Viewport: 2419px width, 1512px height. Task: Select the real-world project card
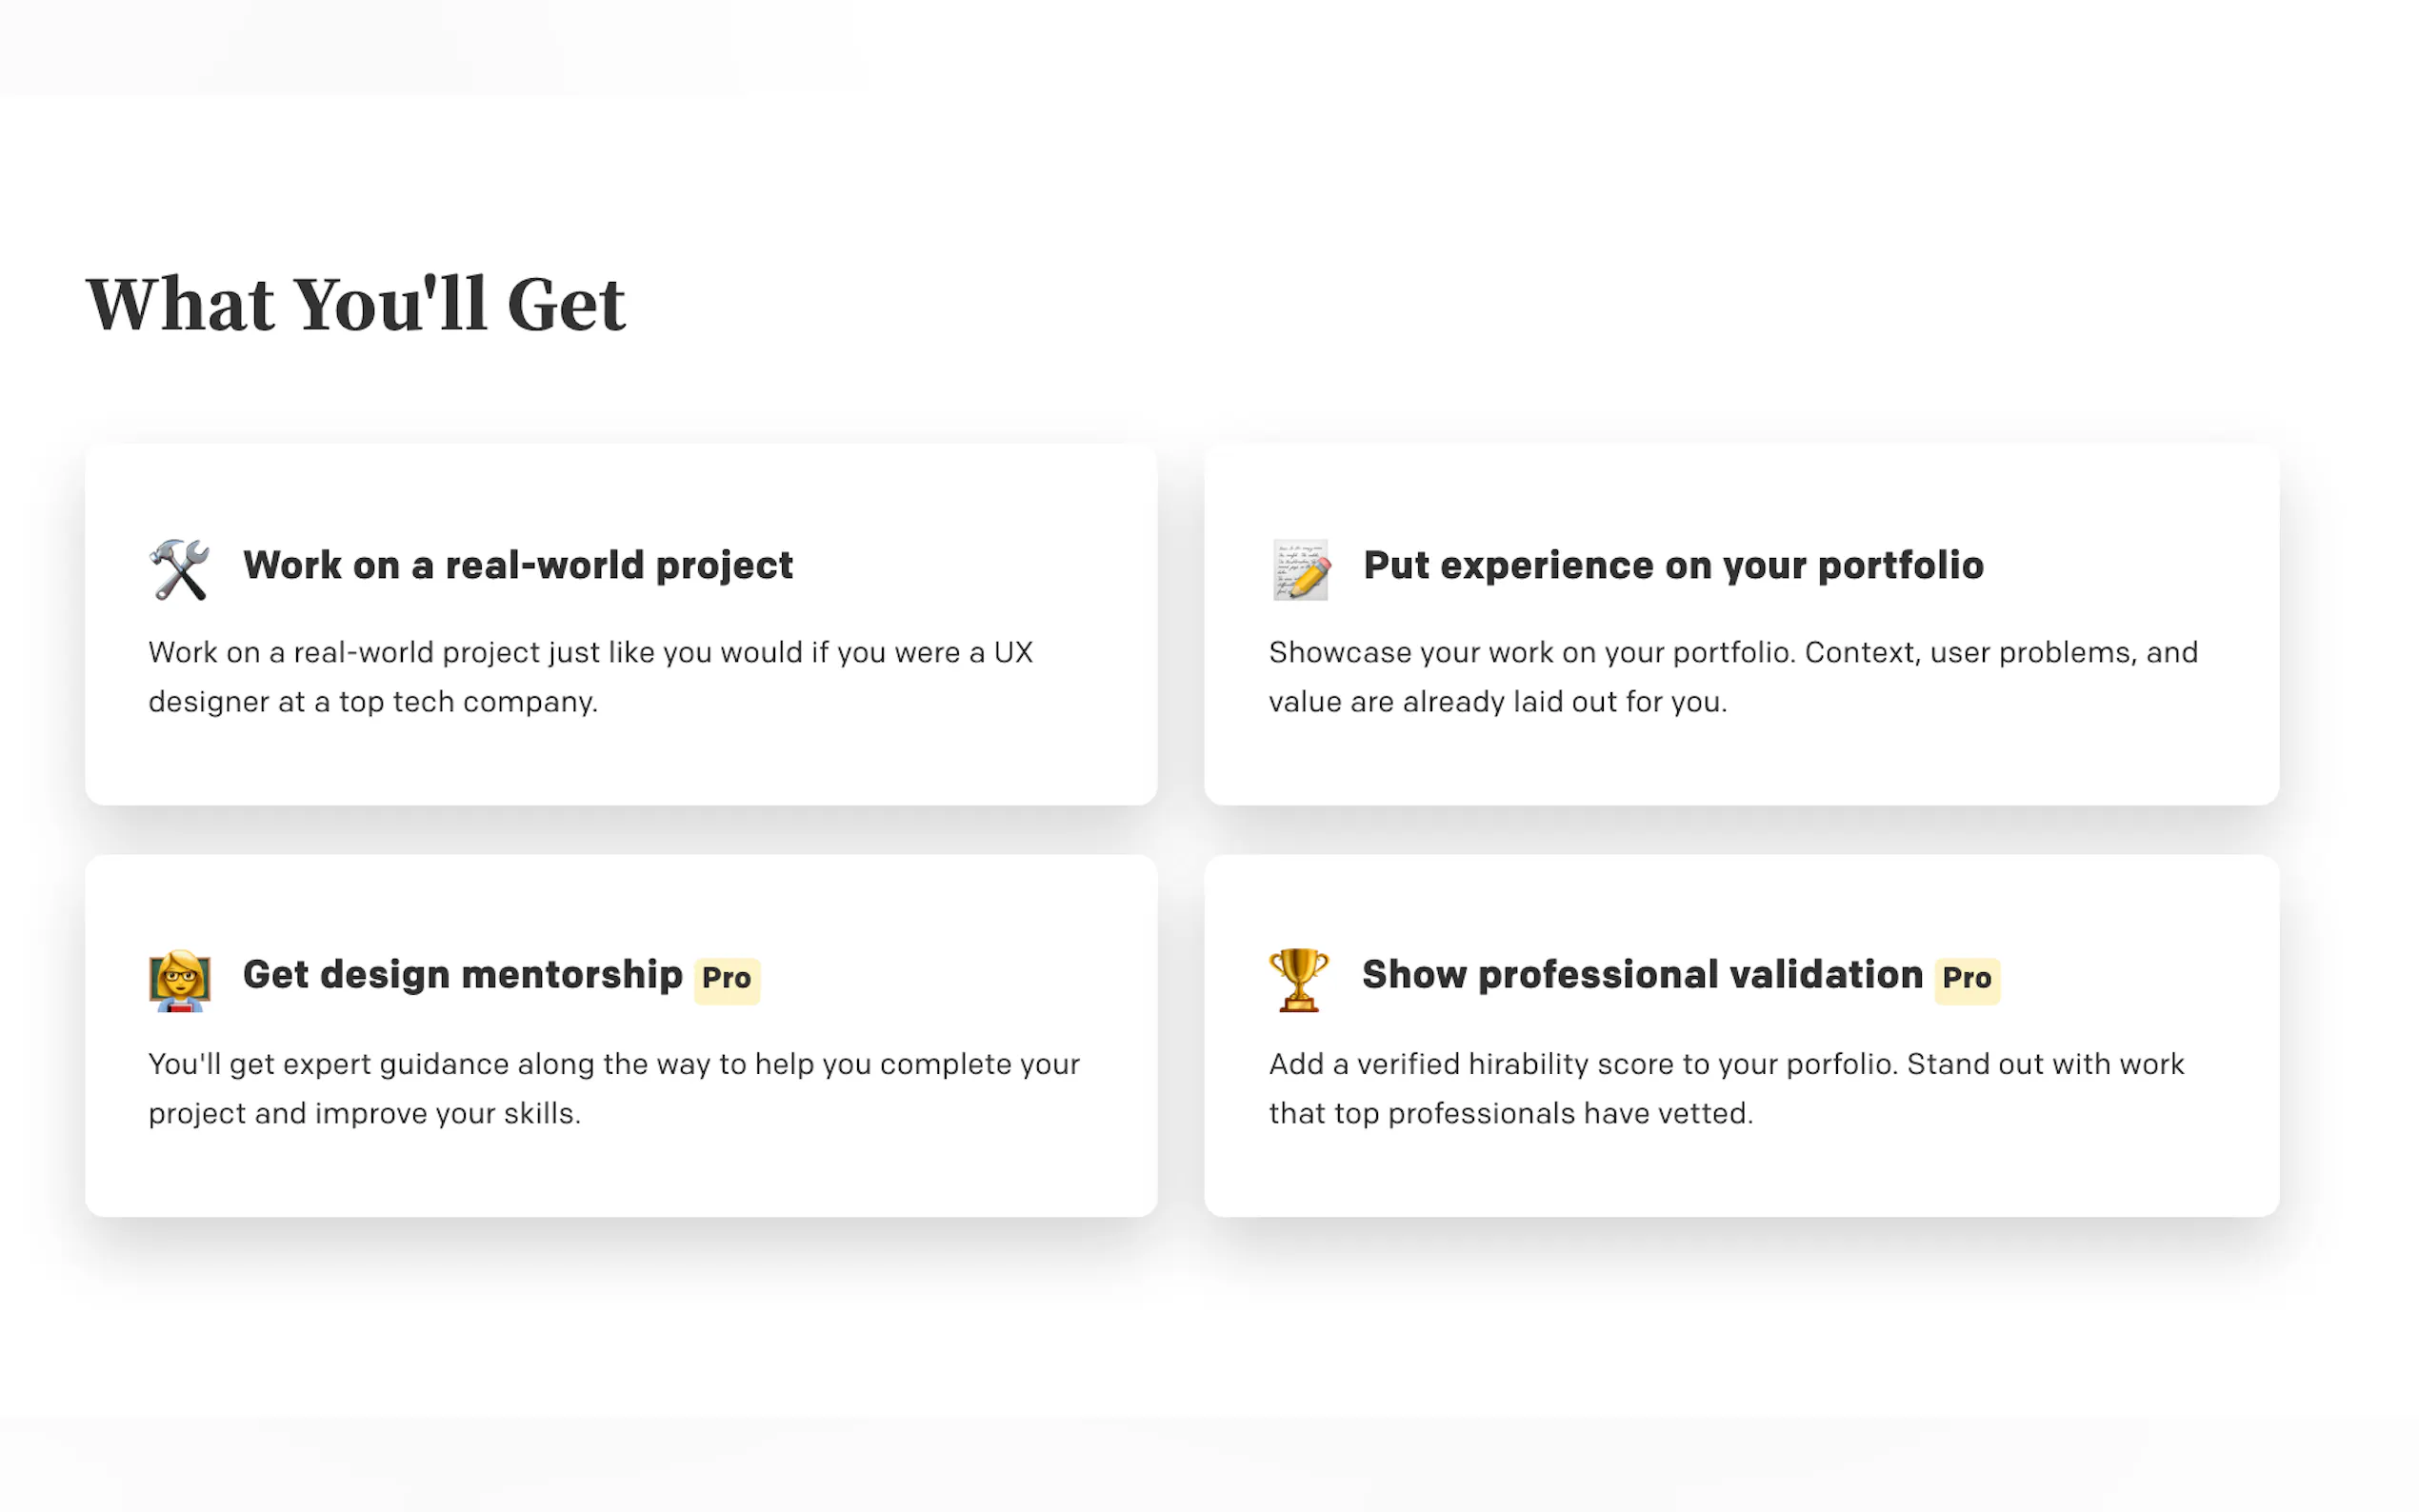621,625
